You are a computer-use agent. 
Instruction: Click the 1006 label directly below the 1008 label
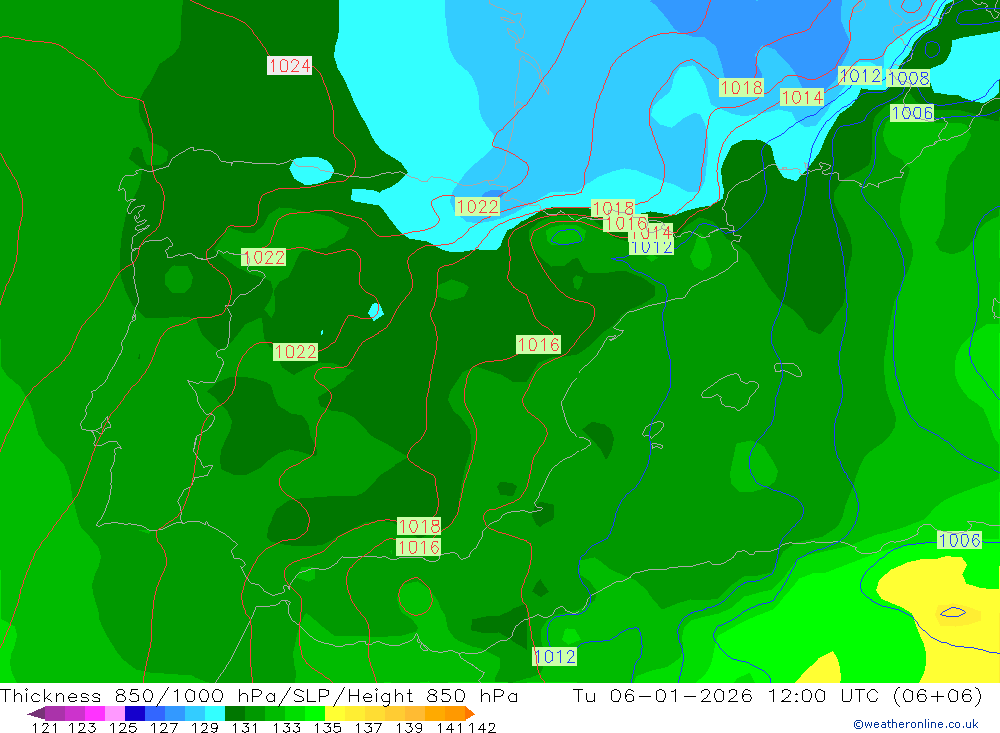point(912,114)
